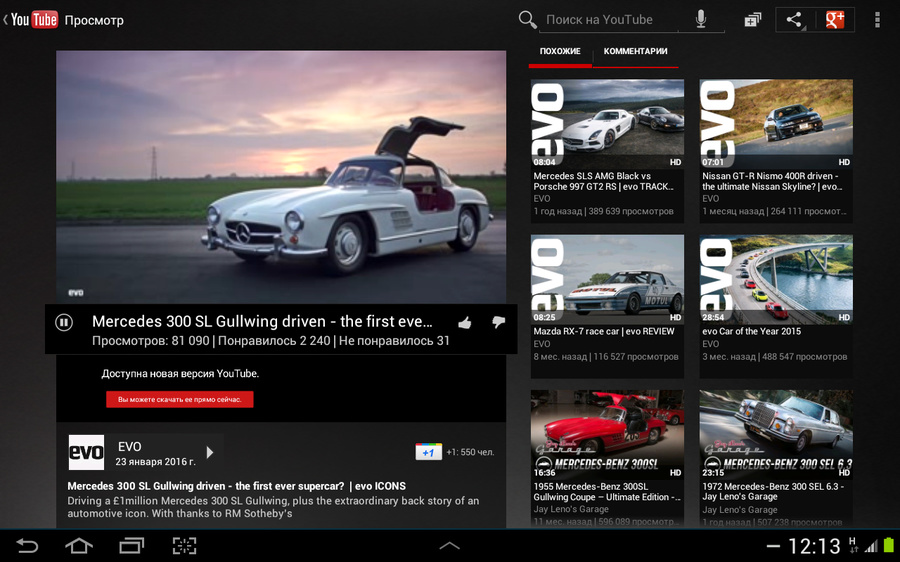Click 'Nissan GT-R Nismo 400R driven' title
900x562 pixels.
pyautogui.click(x=772, y=181)
